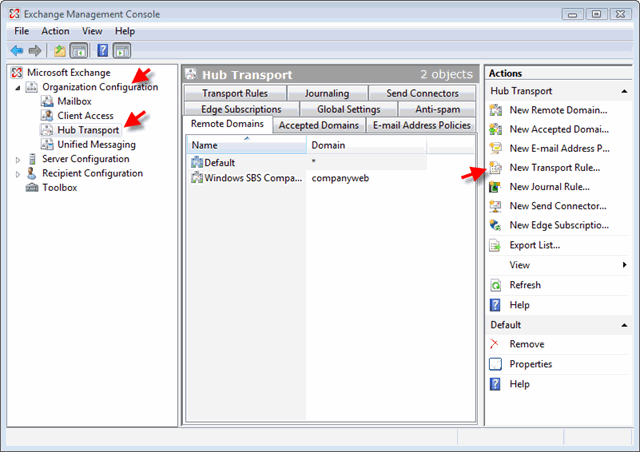This screenshot has width=640, height=452.
Task: Switch to the Edge Subscriptions tab
Action: click(241, 109)
